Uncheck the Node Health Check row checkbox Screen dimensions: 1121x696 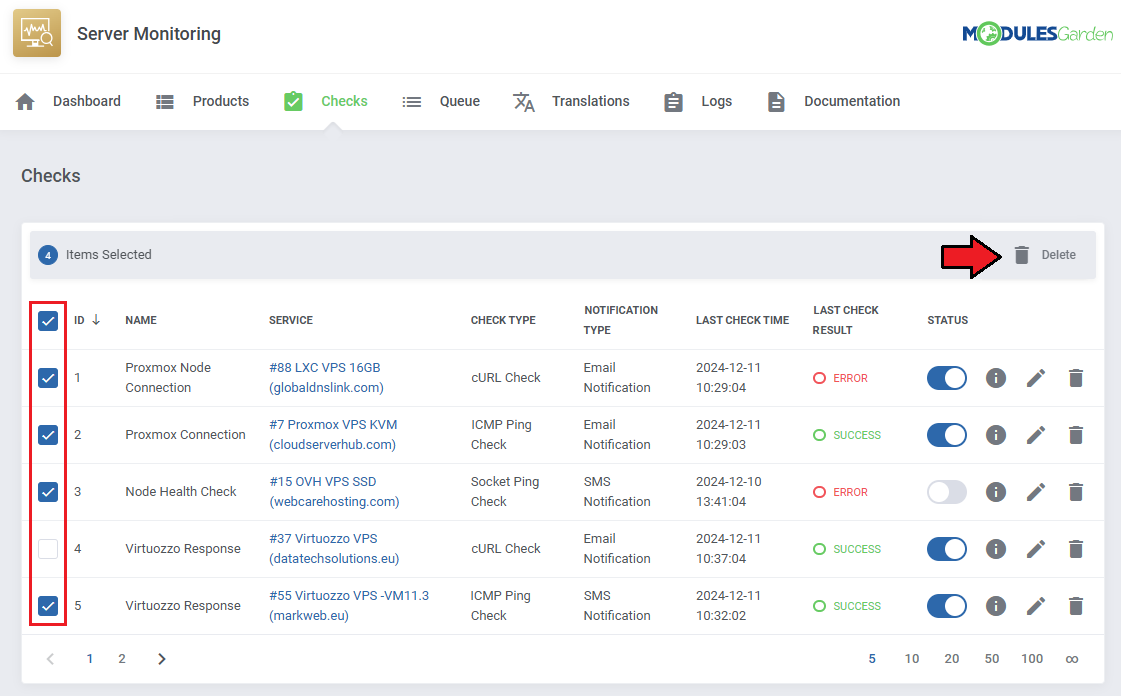[48, 492]
